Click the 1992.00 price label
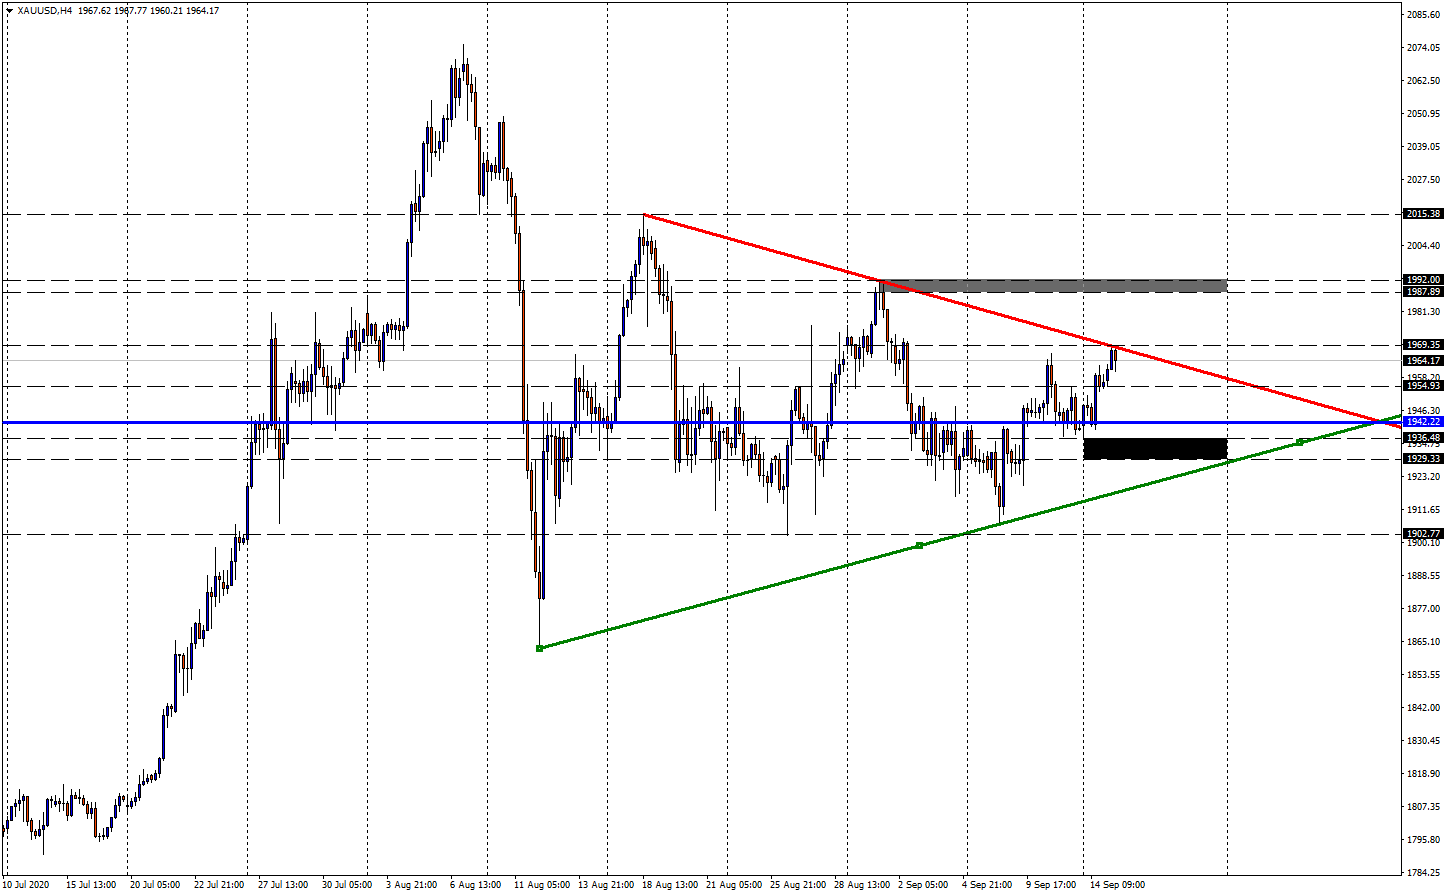 click(1423, 280)
